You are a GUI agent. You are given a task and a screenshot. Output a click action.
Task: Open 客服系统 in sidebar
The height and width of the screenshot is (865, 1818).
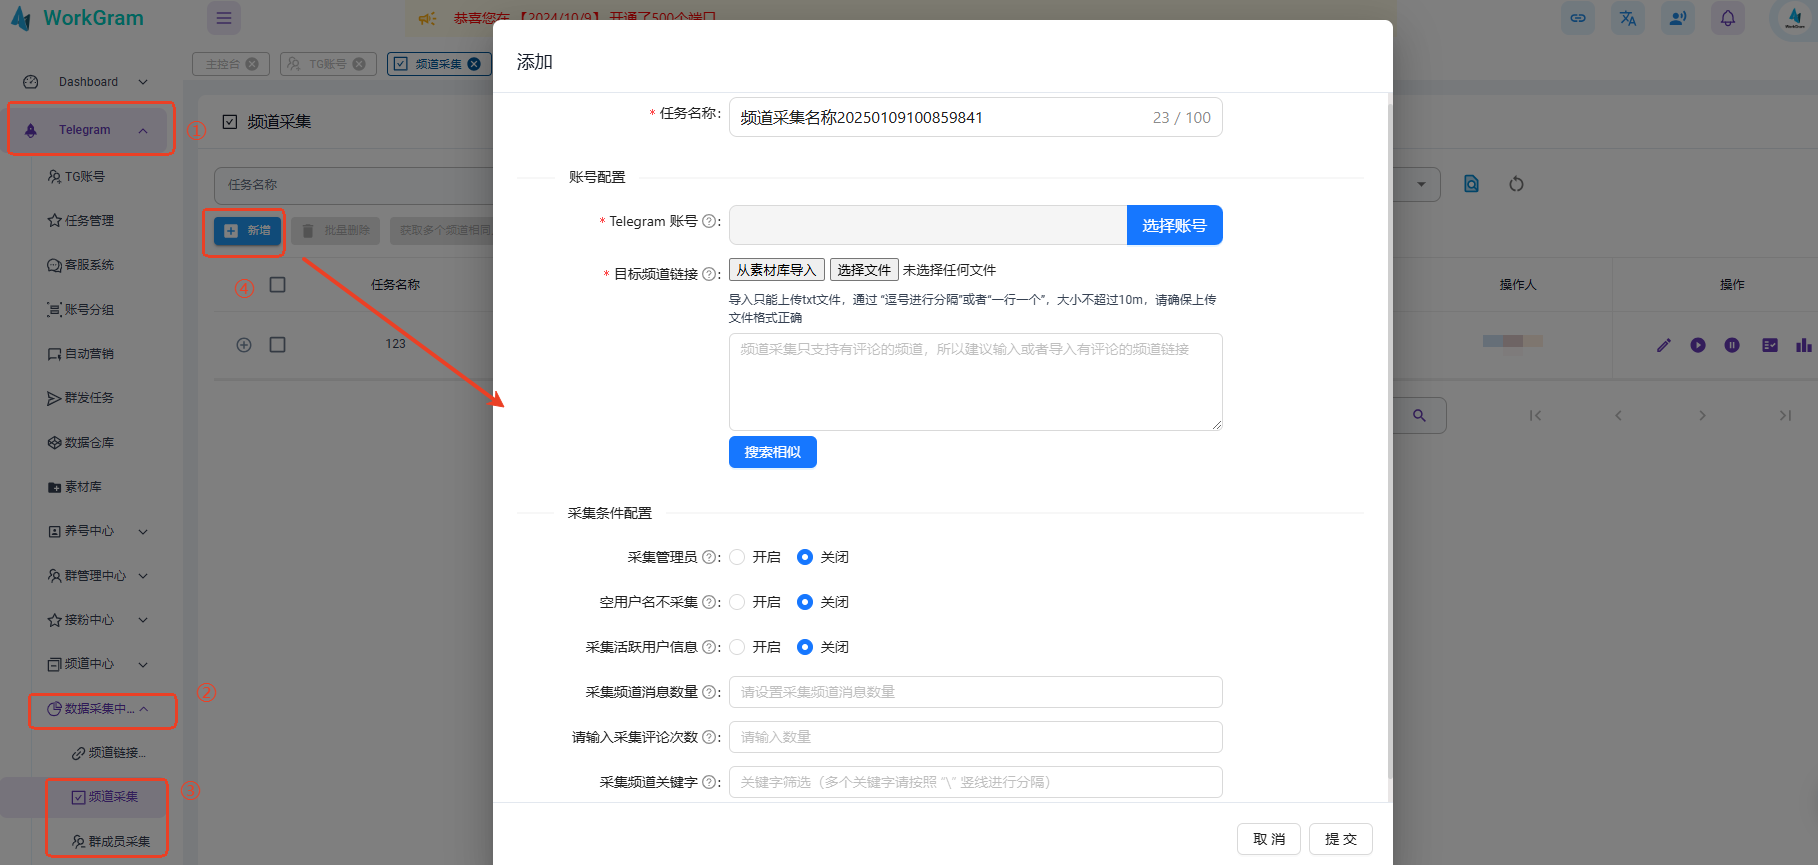click(x=81, y=265)
